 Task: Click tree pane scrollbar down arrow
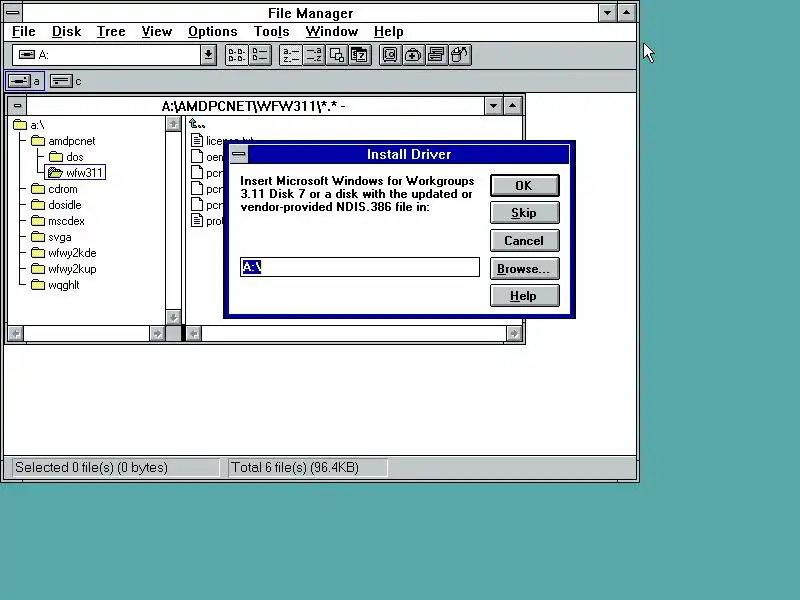(x=173, y=317)
